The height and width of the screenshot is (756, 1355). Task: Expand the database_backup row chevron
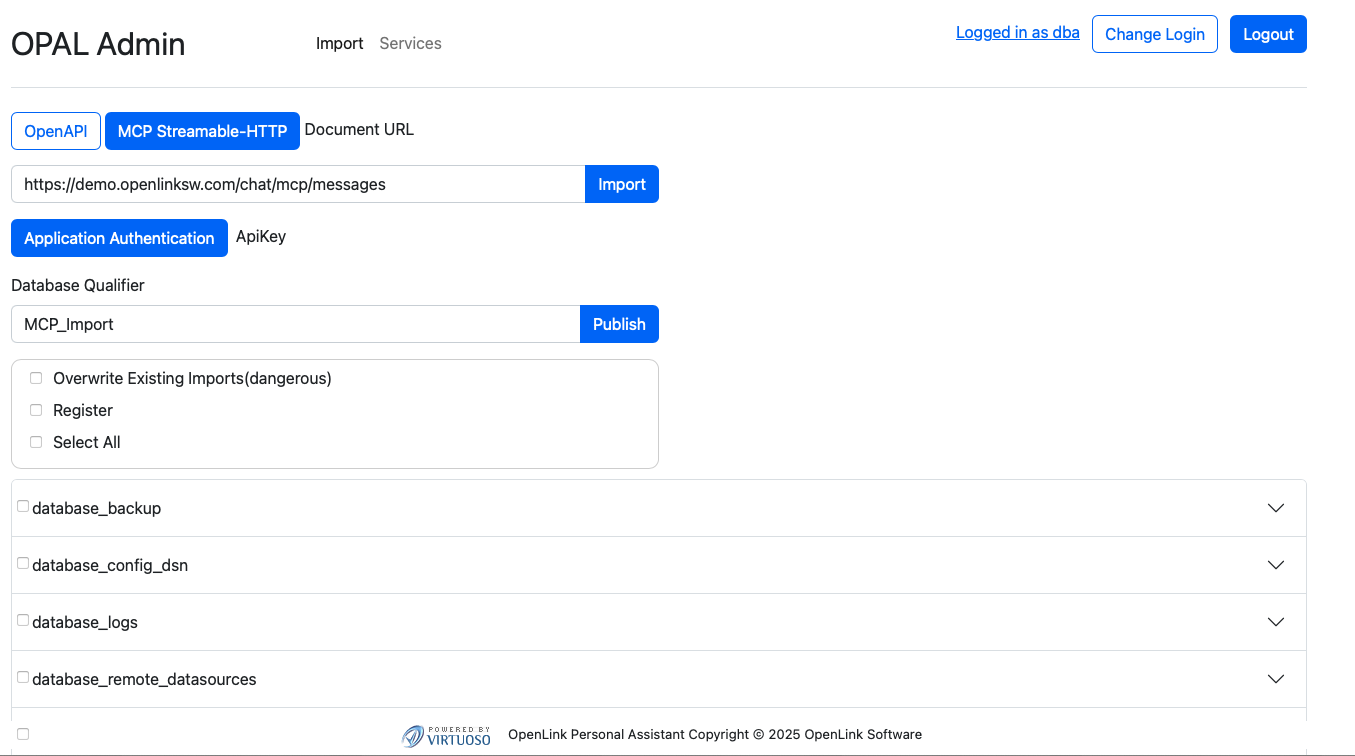coord(1276,508)
